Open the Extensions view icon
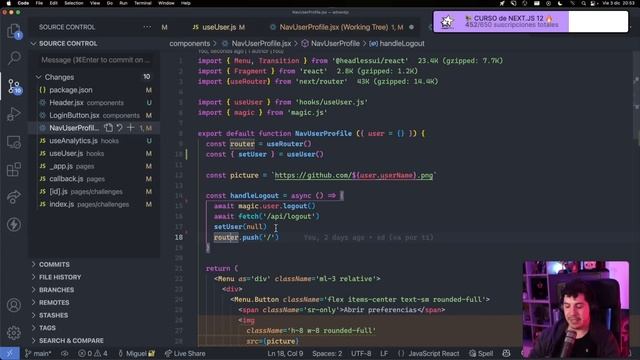Screen dimensions: 640x360 tap(14, 169)
